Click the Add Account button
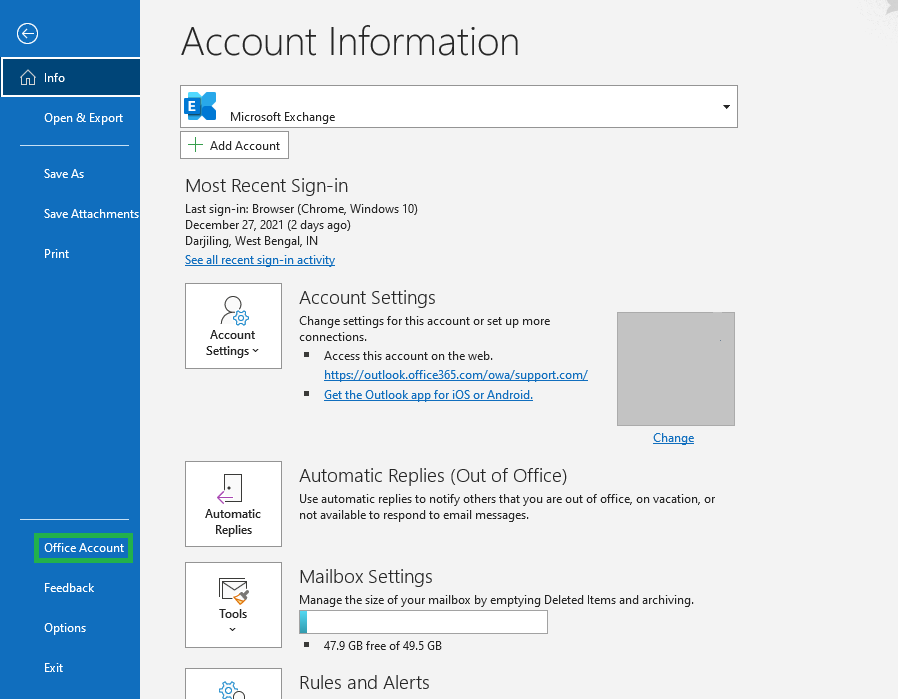Viewport: 898px width, 699px height. click(234, 145)
